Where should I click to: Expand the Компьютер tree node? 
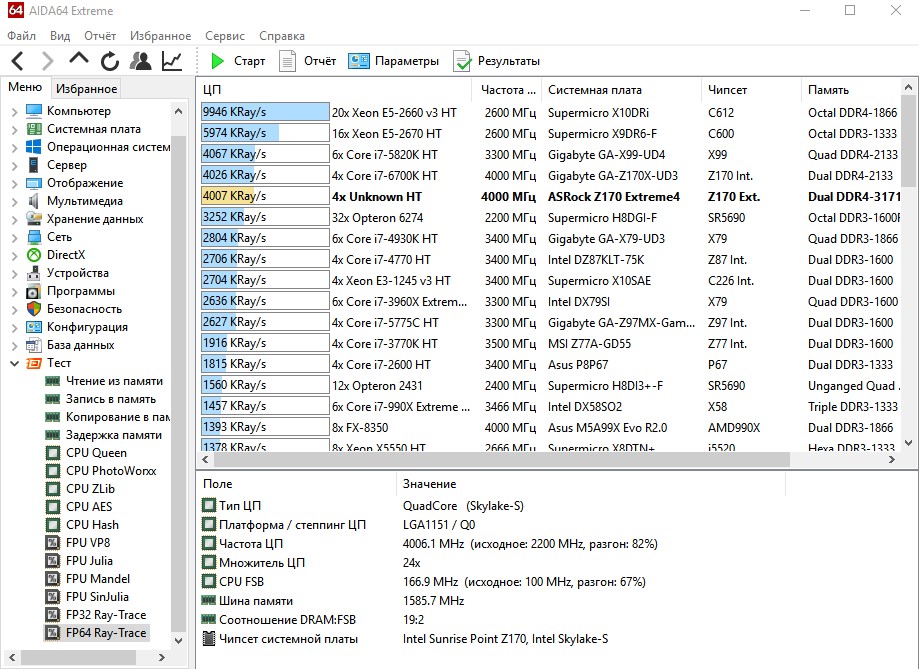(15, 111)
